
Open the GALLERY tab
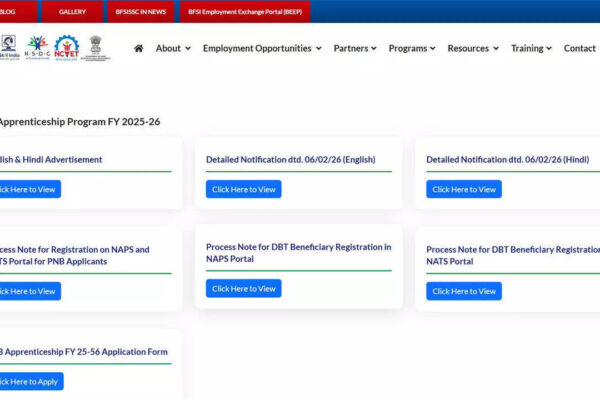coord(72,11)
